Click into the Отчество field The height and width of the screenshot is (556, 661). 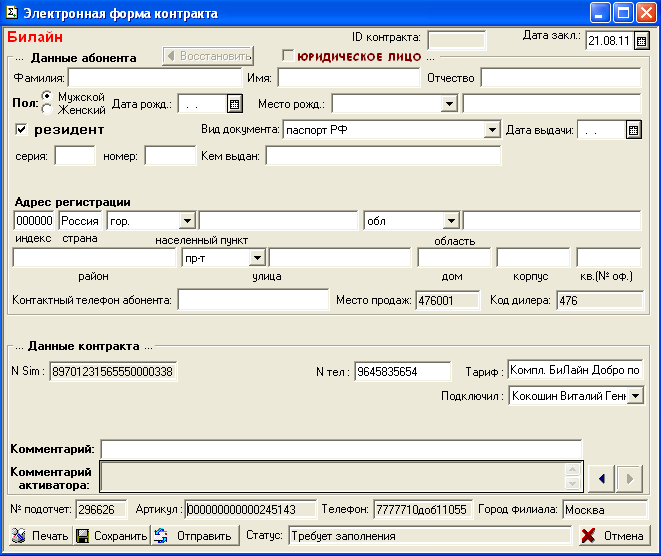click(561, 78)
